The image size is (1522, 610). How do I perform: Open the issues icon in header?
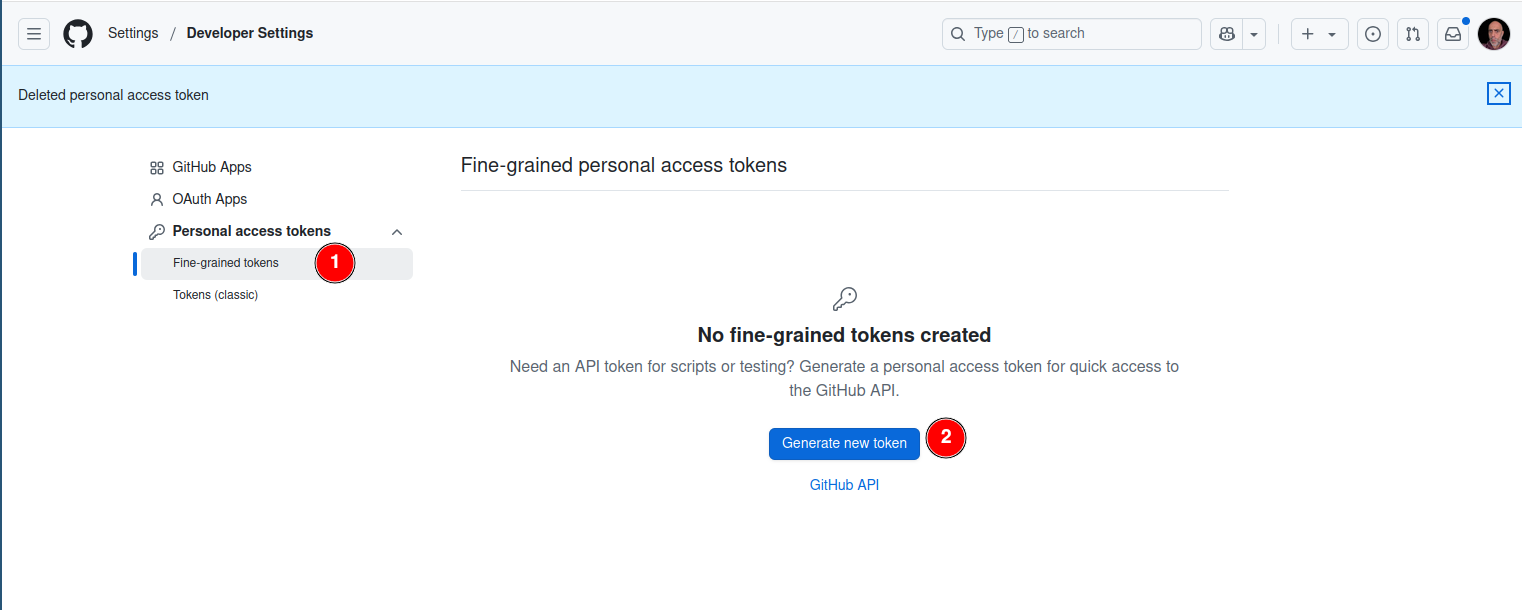[1373, 34]
